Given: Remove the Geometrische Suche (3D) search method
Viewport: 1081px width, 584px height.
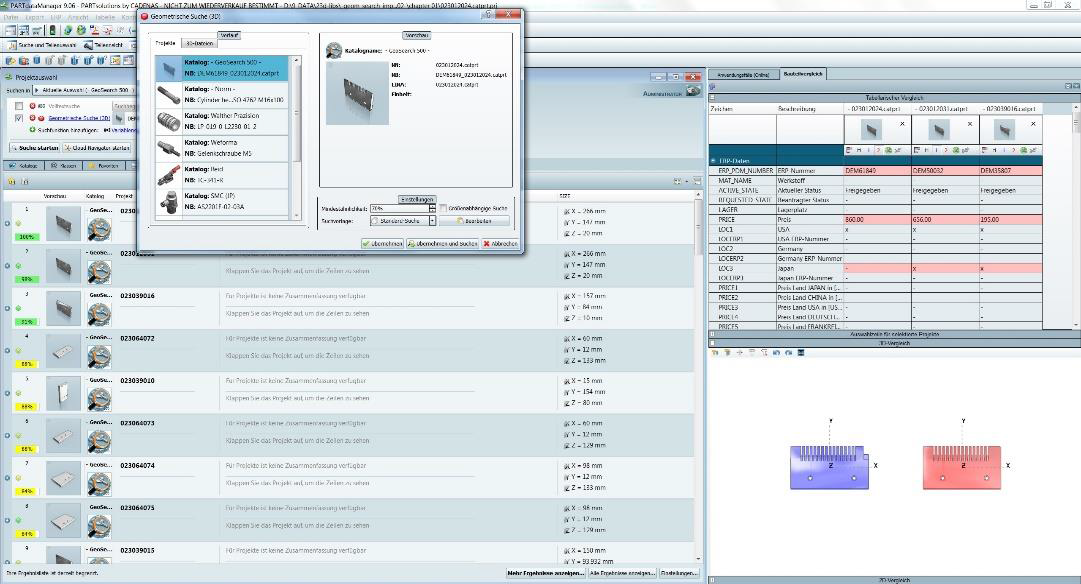Looking at the screenshot, I should tap(33, 118).
